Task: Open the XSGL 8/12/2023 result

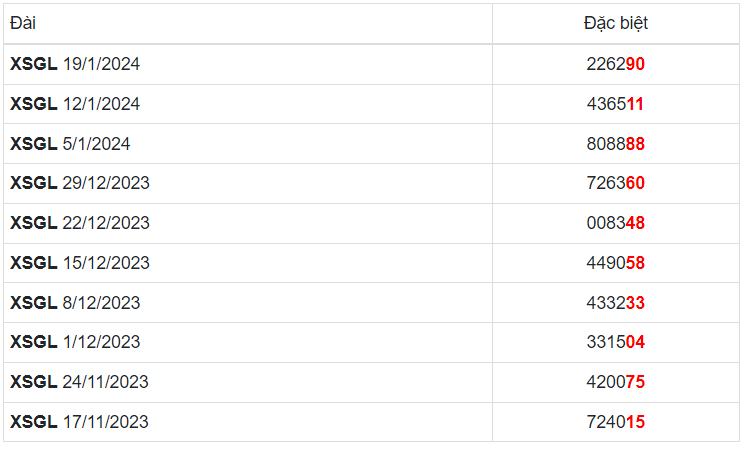Action: [75, 303]
